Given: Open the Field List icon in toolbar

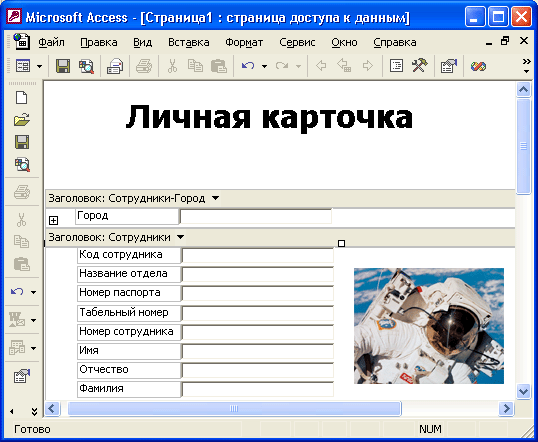Looking at the screenshot, I should (396, 66).
